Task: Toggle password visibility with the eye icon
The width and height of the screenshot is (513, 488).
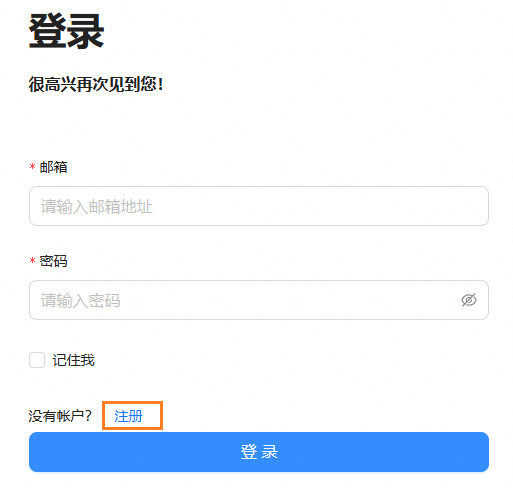Action: [x=469, y=300]
